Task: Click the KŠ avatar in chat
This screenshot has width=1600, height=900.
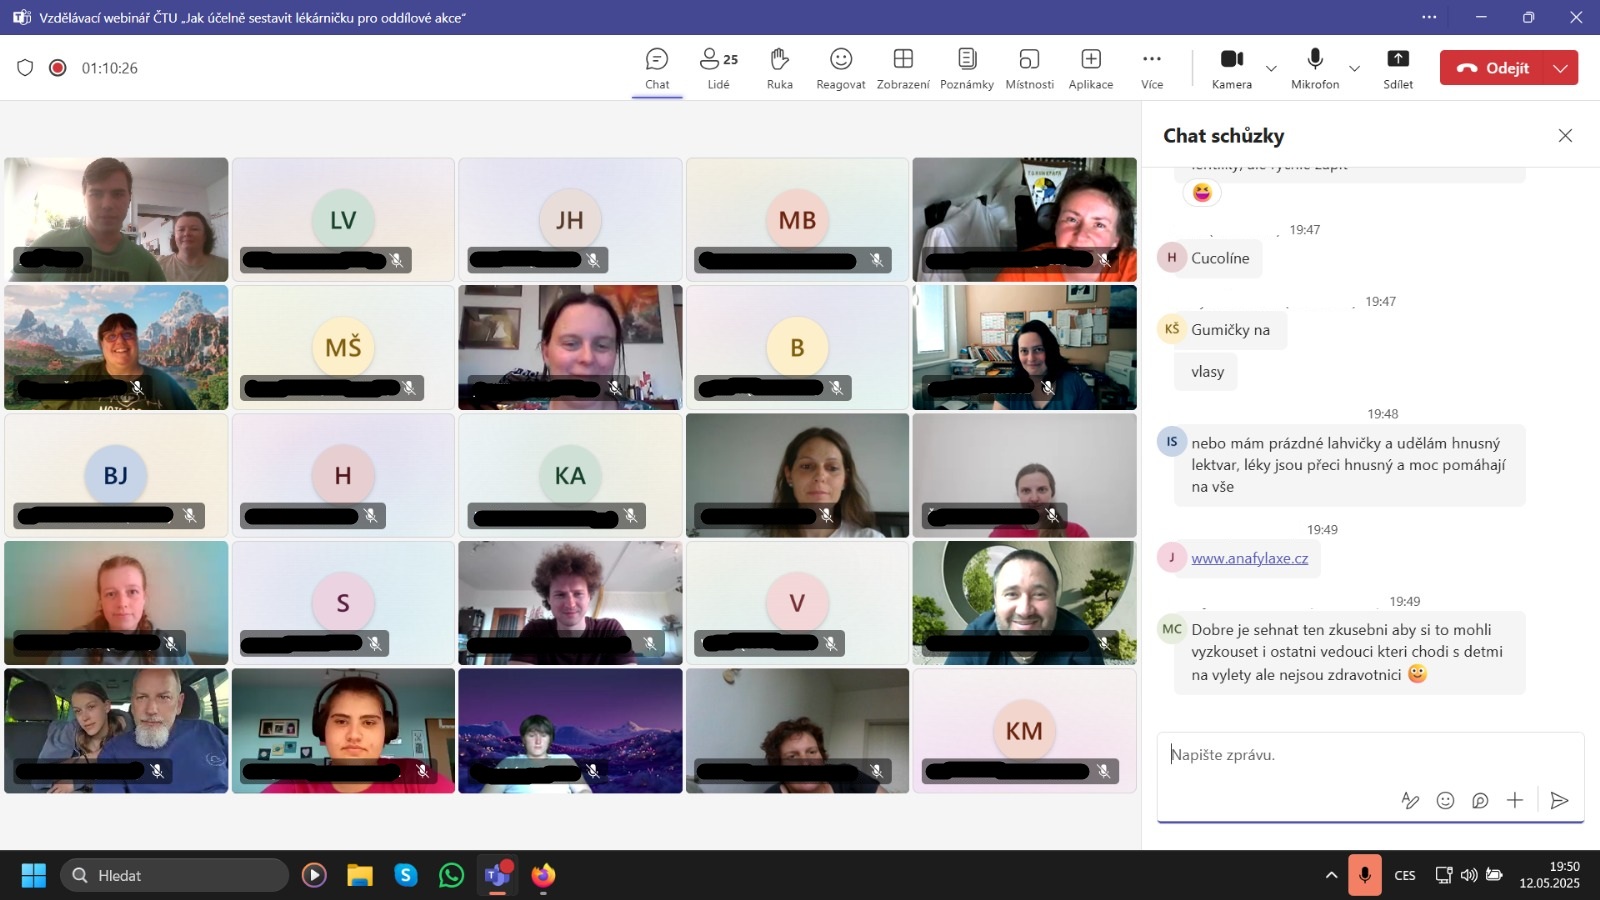Action: 1172,329
